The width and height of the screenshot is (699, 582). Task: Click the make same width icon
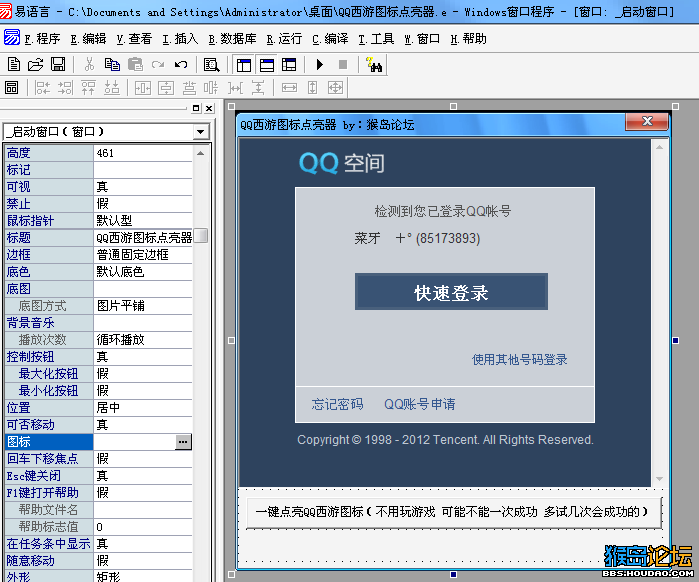(x=289, y=88)
